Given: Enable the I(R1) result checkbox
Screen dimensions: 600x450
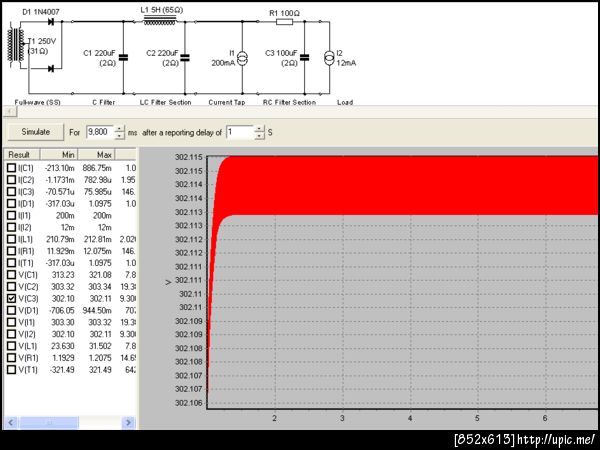Looking at the screenshot, I should click(11, 251).
